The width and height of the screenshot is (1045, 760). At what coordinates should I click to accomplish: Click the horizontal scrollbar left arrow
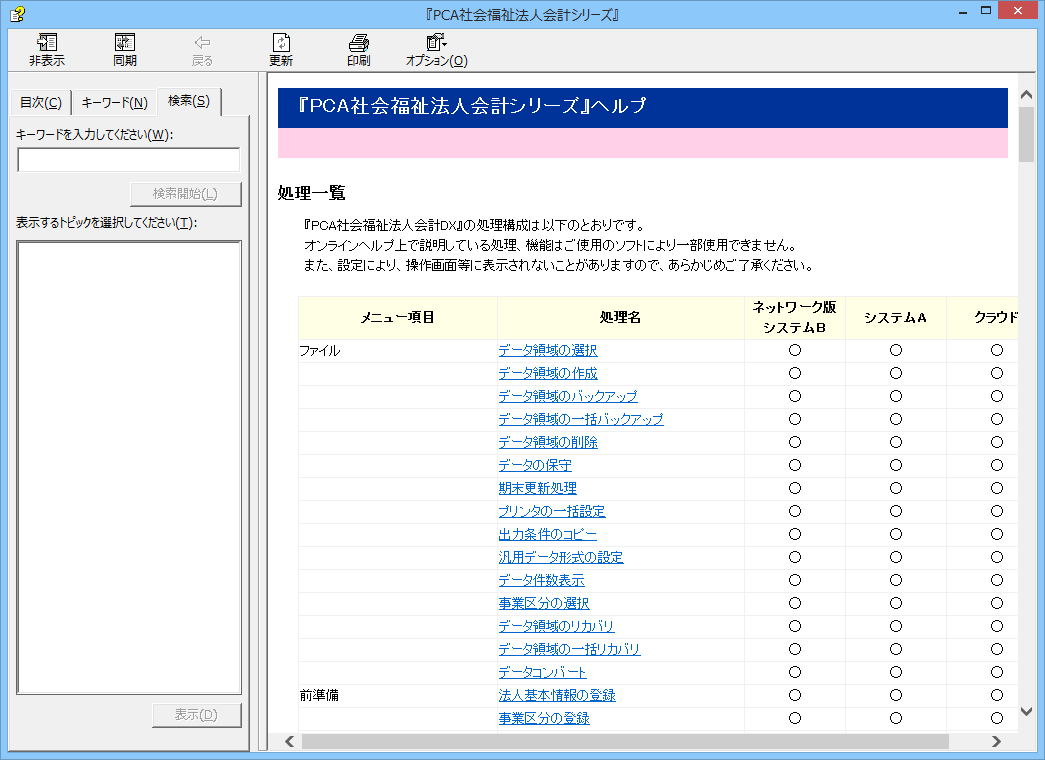click(289, 741)
